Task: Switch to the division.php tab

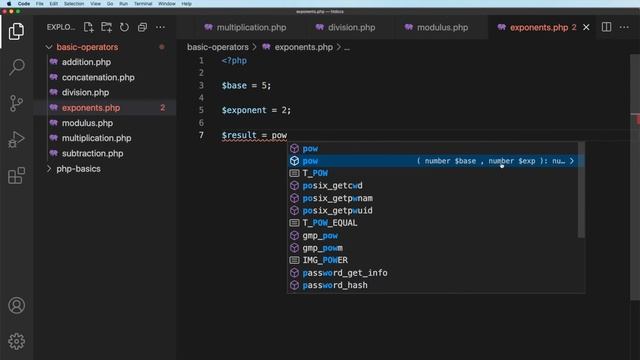Action: point(345,27)
